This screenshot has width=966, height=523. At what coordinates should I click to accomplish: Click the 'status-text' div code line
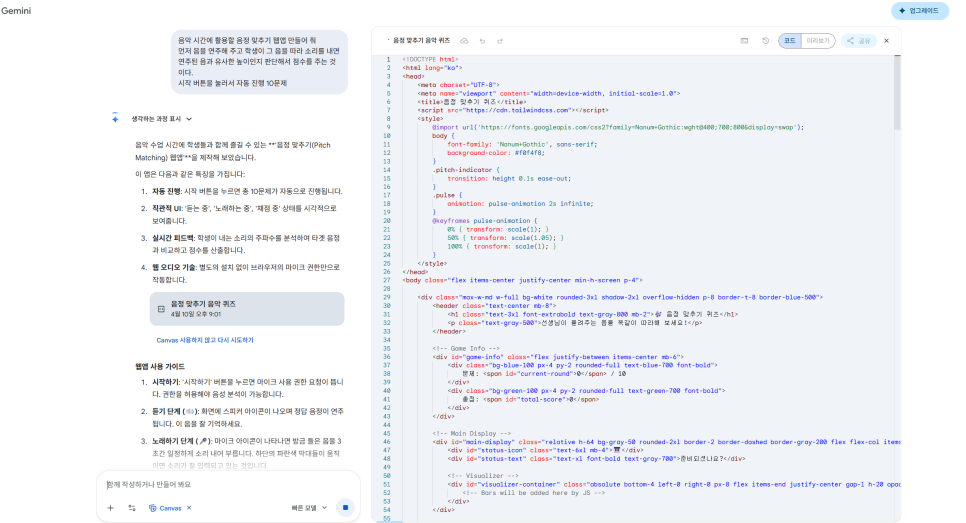pos(596,459)
